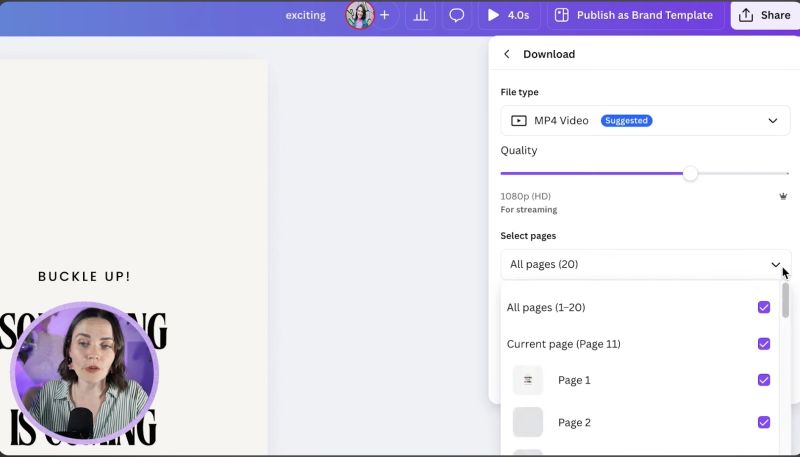
Task: Open the comments speech bubble icon
Action: pyautogui.click(x=457, y=15)
